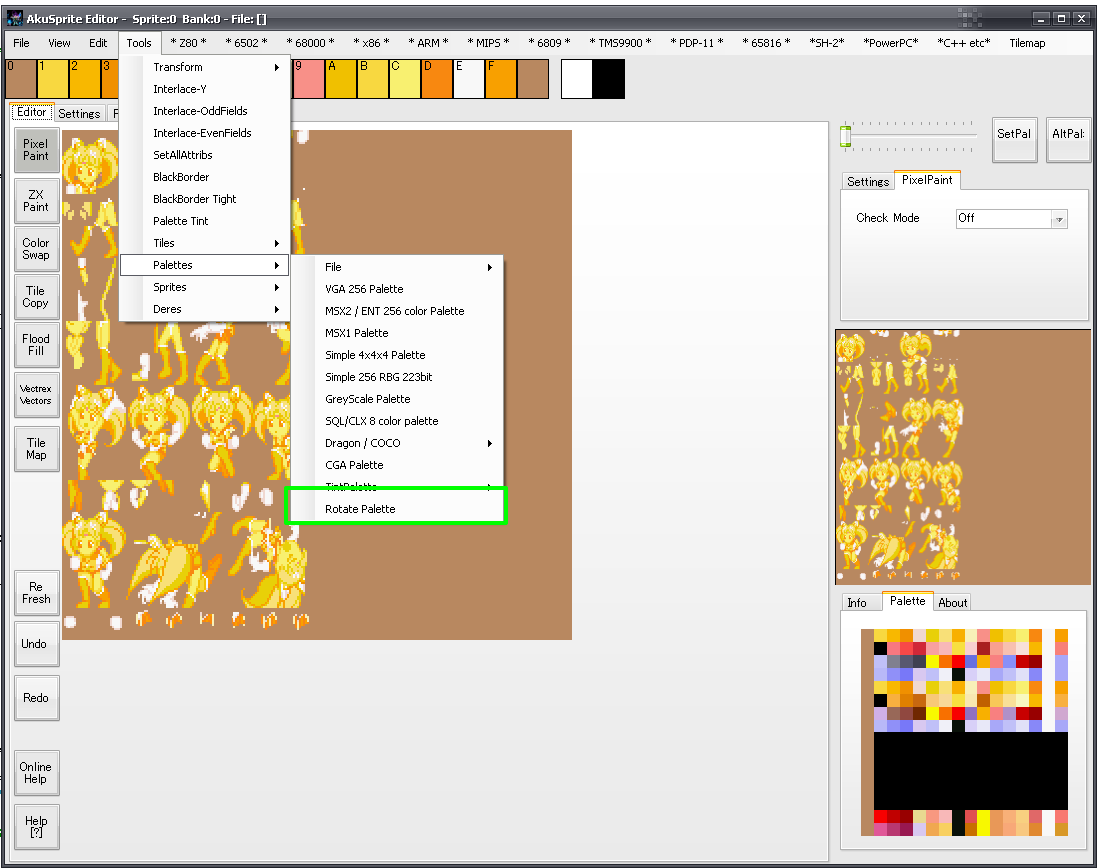Open the * 65816 * menu
This screenshot has width=1097, height=868.
(767, 43)
